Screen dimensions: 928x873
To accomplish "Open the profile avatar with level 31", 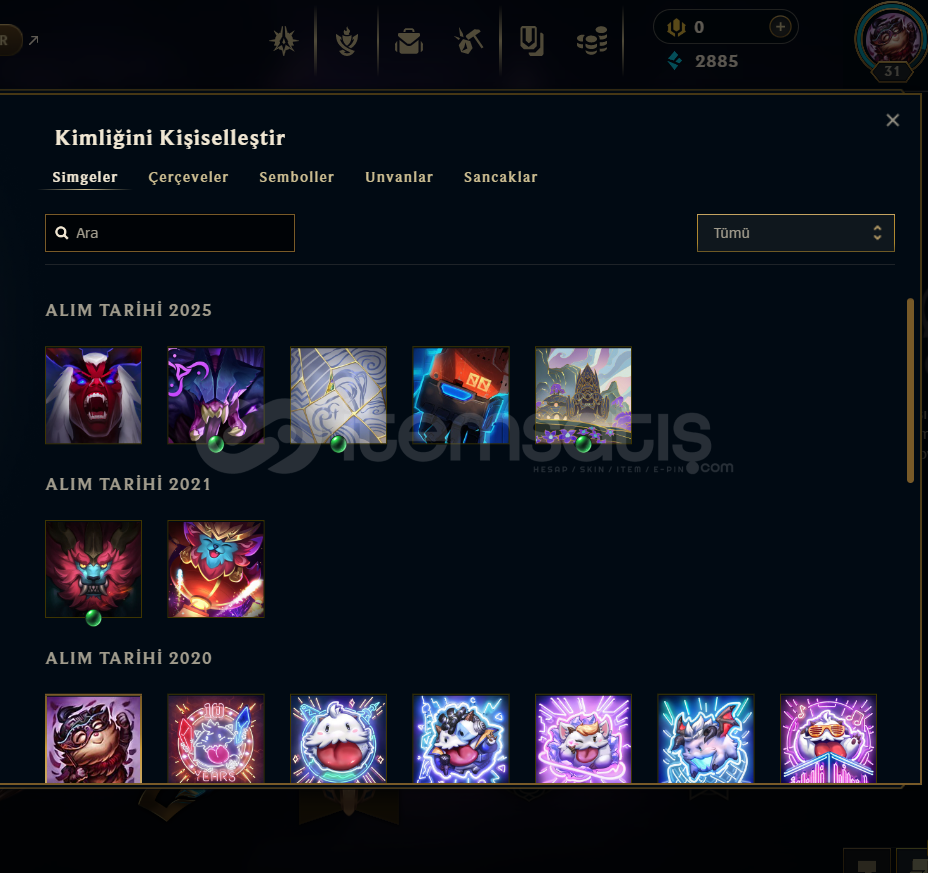I will tap(891, 40).
